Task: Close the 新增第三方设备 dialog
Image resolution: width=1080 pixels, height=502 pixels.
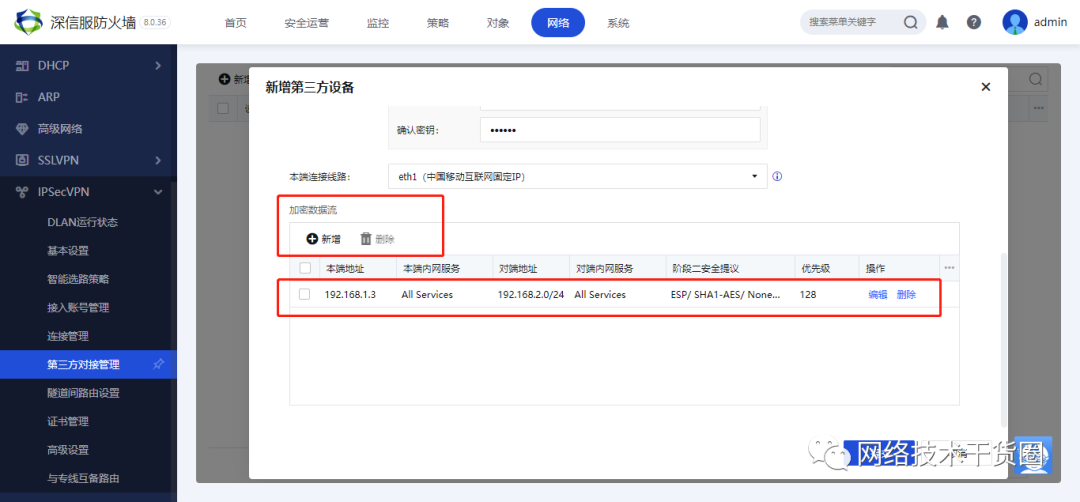Action: (x=986, y=87)
